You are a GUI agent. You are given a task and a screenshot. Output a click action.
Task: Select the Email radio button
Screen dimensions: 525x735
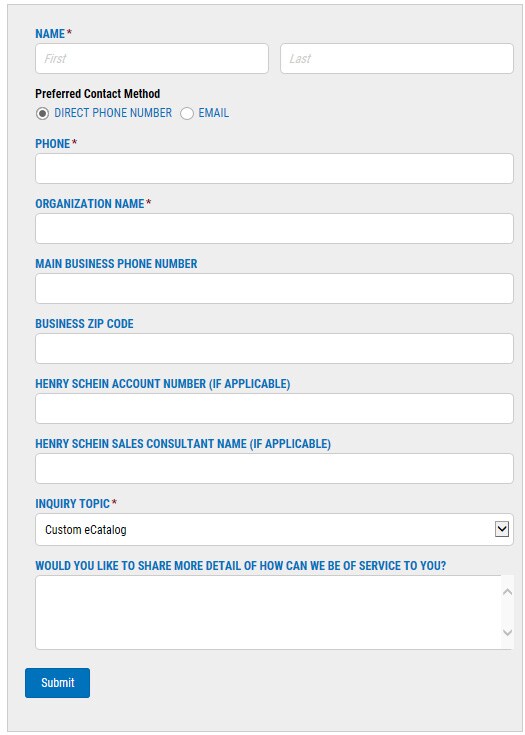(187, 113)
